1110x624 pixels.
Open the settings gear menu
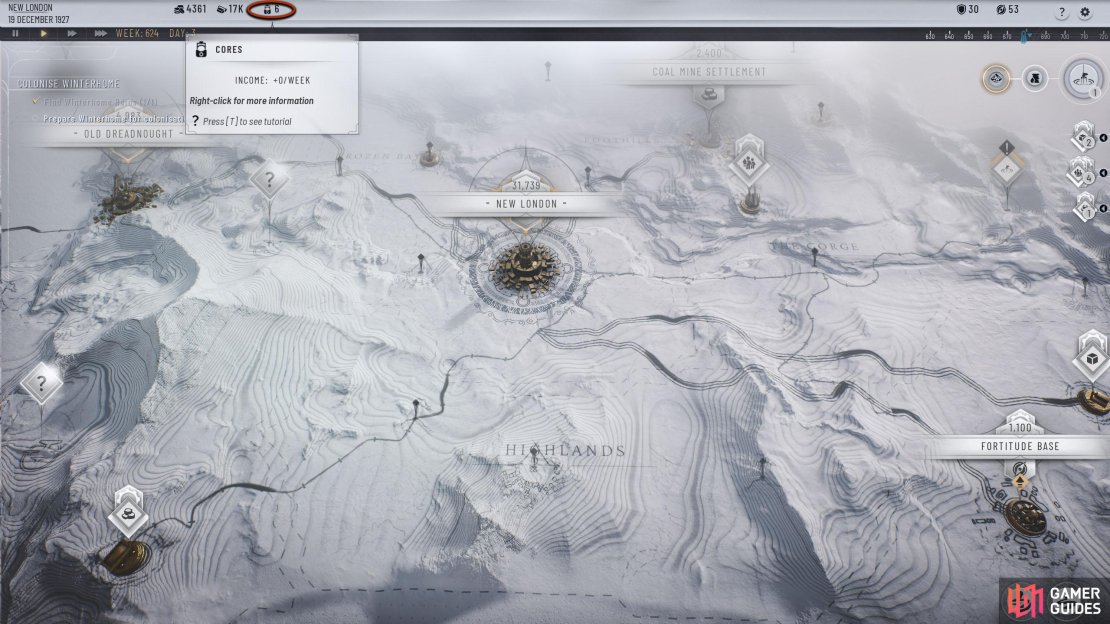point(1085,12)
